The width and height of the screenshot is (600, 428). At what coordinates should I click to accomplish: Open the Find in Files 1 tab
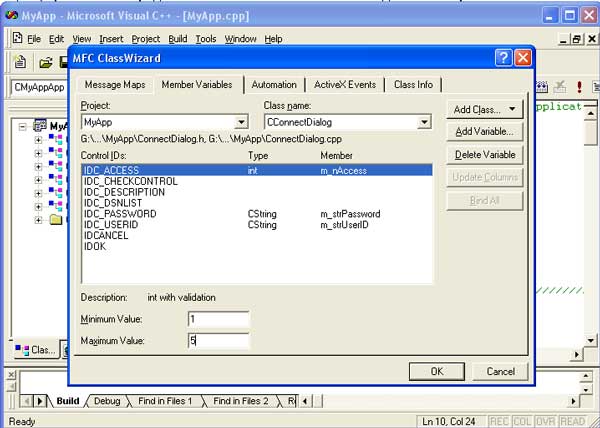[165, 401]
